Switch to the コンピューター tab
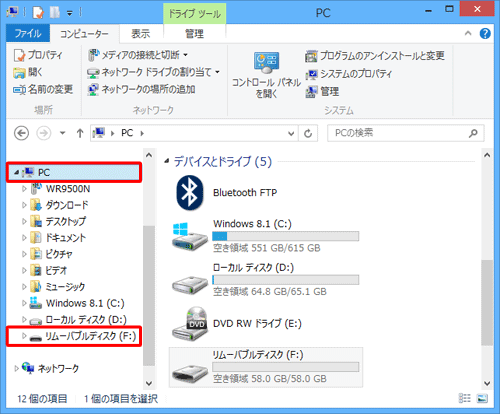Viewport: 500px width, 414px height. [84, 34]
